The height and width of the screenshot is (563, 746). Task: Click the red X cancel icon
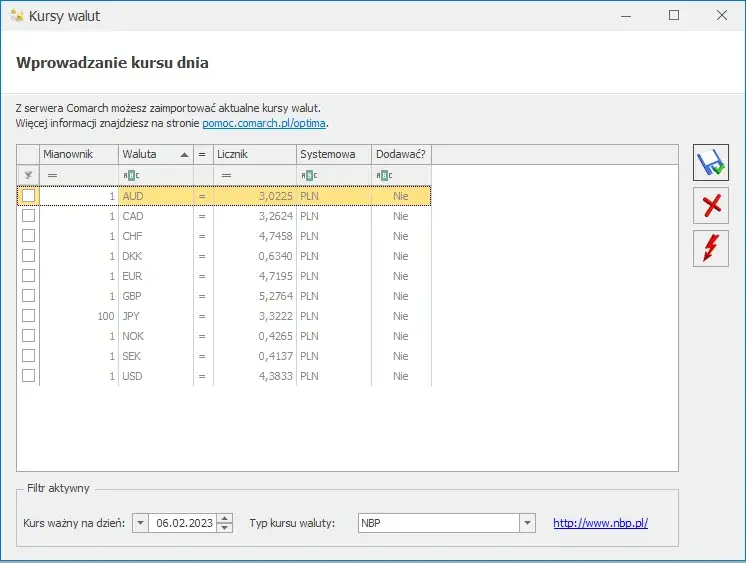click(711, 206)
